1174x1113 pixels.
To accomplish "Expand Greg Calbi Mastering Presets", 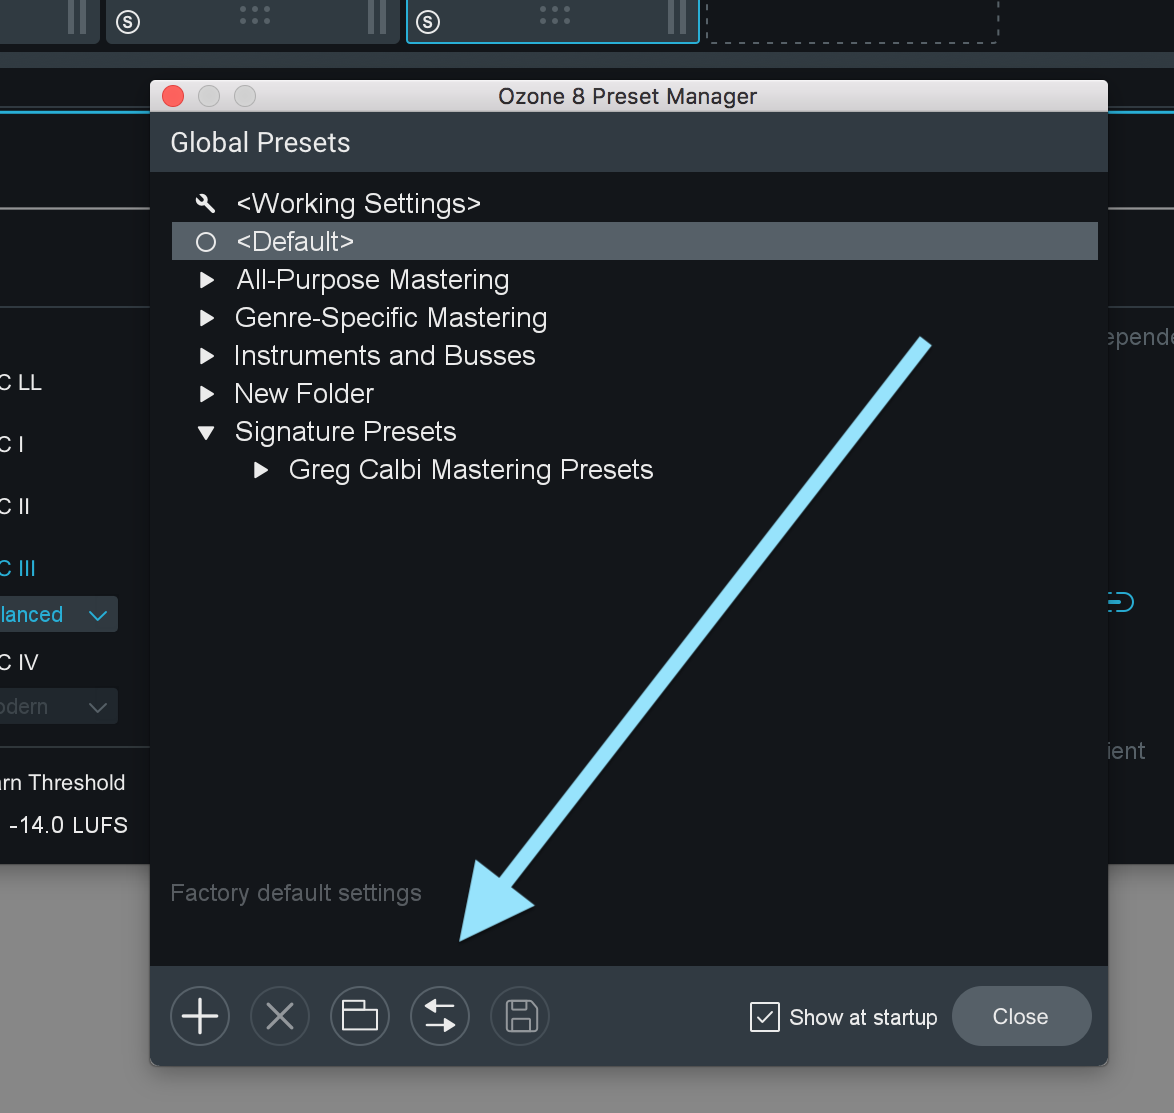I will pos(261,470).
